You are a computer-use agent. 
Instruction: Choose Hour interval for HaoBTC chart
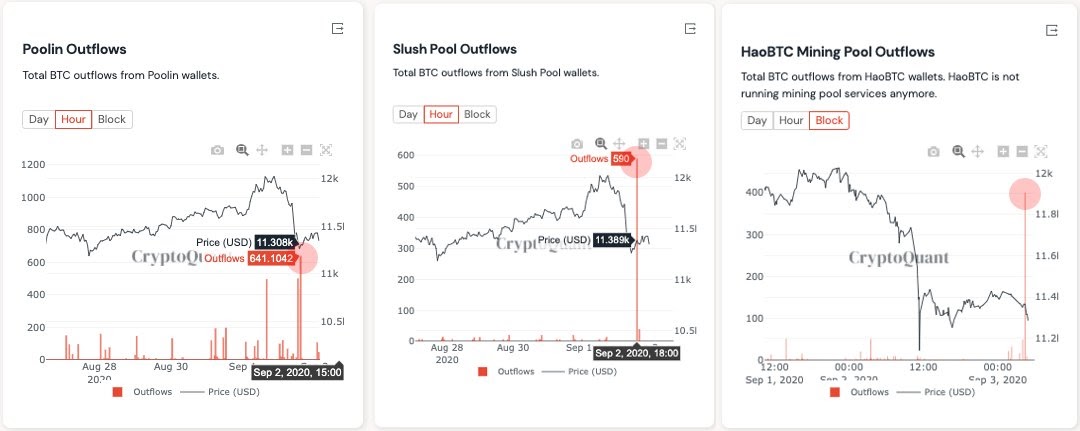click(791, 121)
